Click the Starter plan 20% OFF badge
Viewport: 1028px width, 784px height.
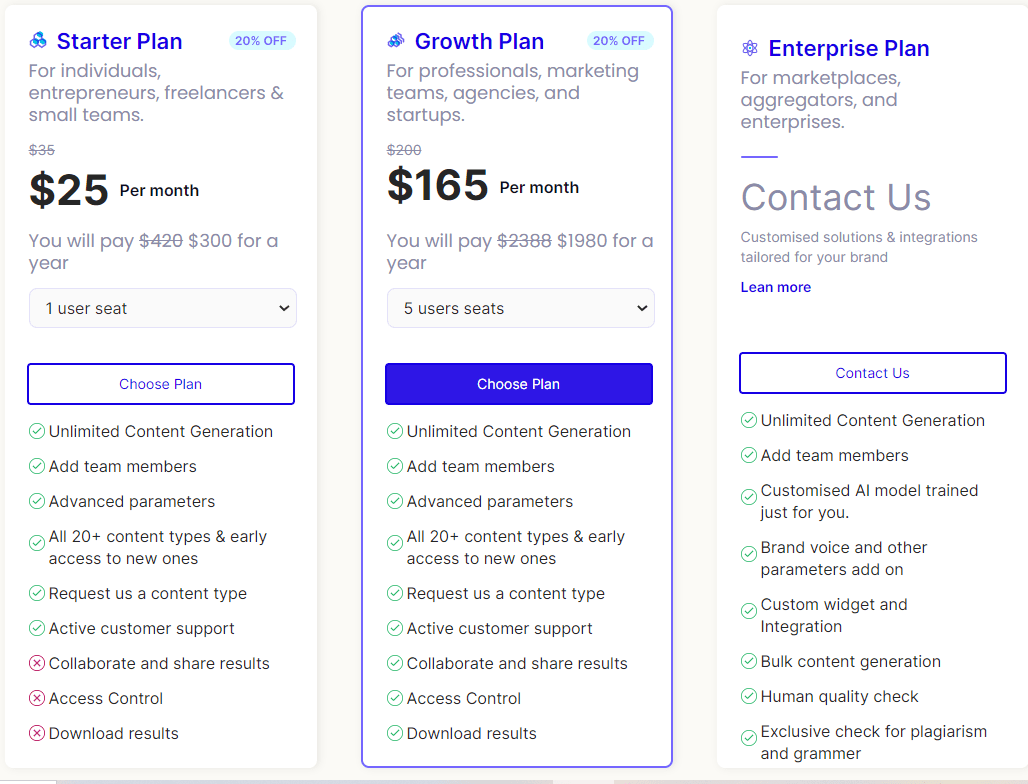coord(261,41)
